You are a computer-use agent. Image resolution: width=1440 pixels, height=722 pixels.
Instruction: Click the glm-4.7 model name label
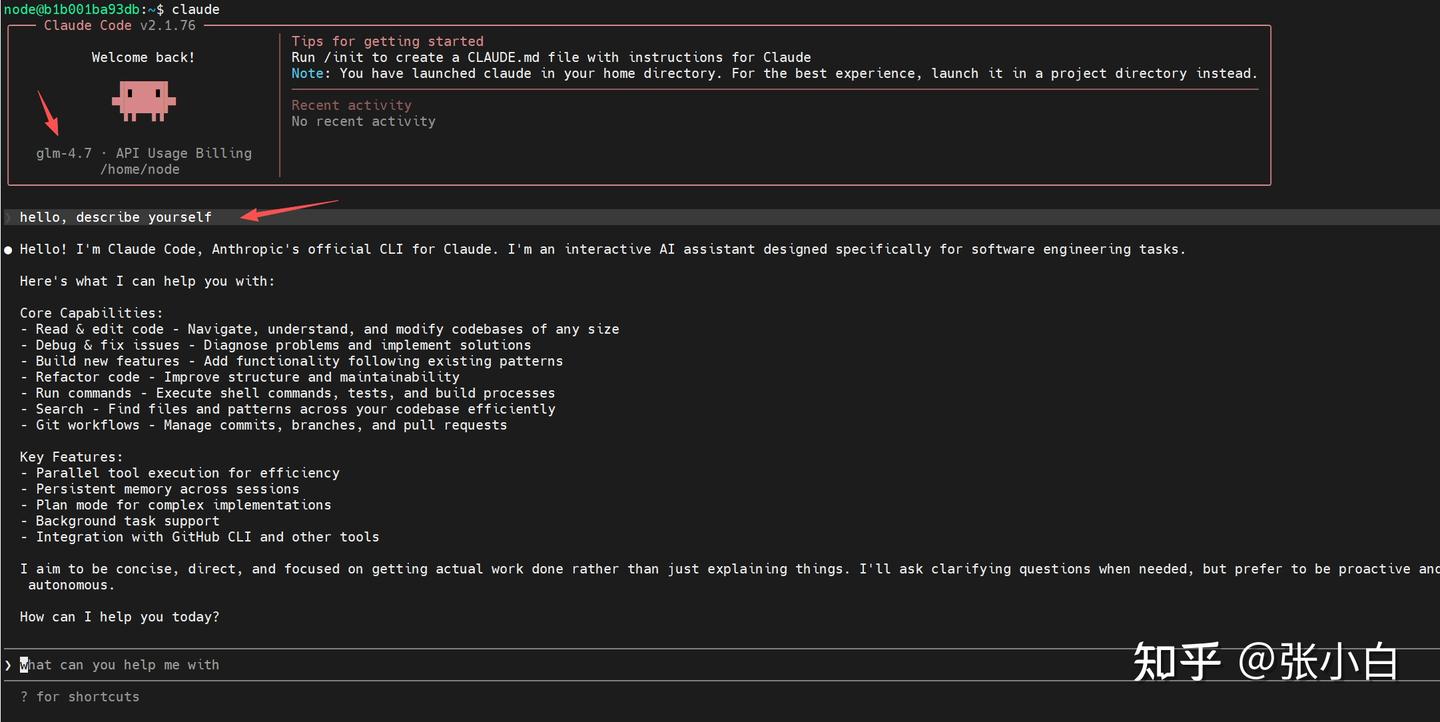click(x=64, y=153)
